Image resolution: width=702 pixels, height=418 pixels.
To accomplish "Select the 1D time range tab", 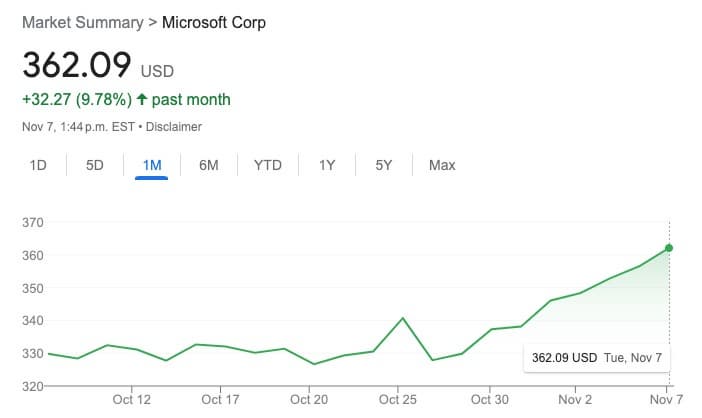I will click(x=38, y=165).
